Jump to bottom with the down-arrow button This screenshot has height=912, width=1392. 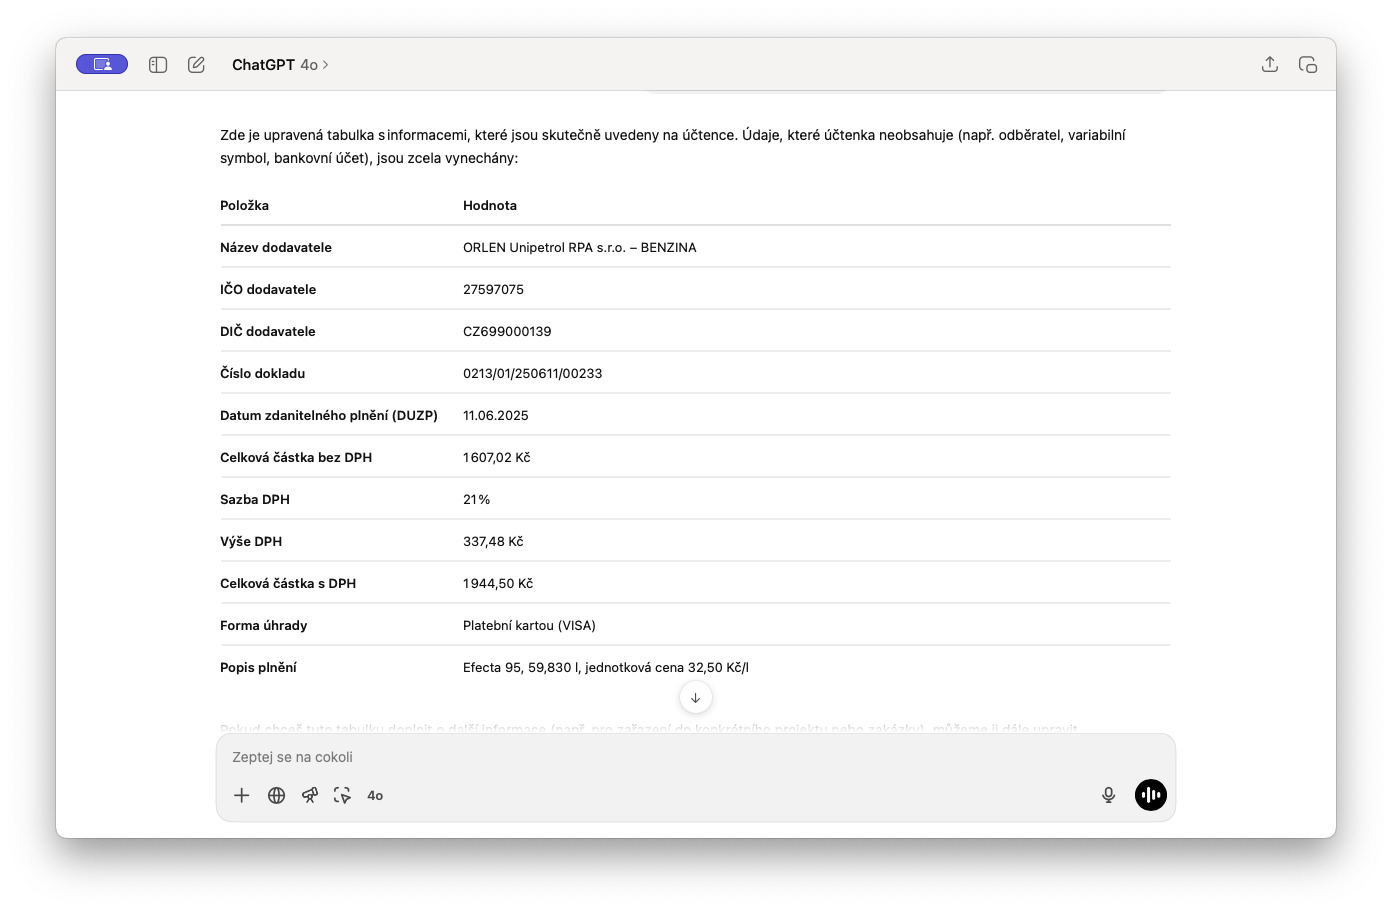[696, 698]
